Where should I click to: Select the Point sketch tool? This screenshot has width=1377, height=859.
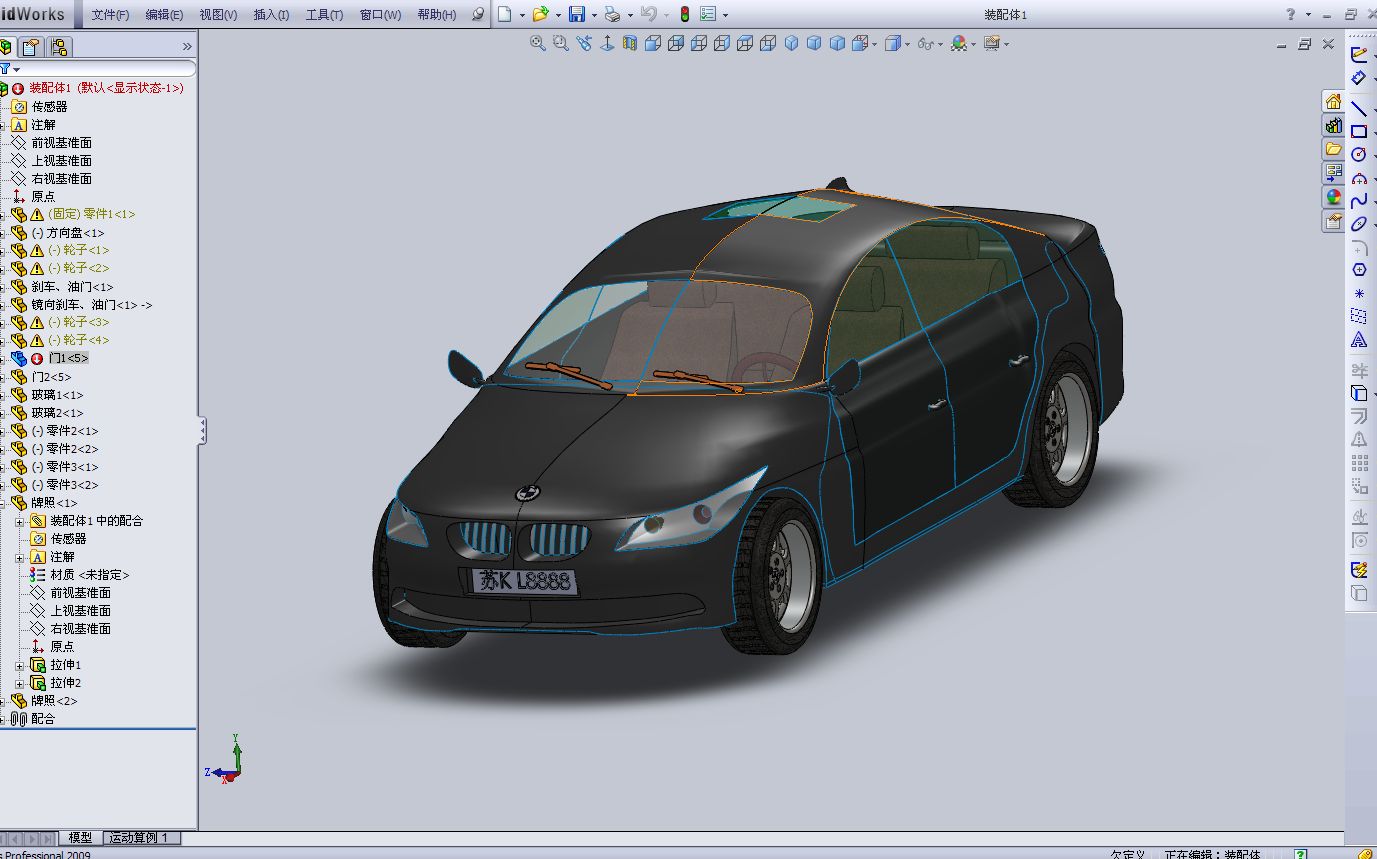tap(1359, 294)
